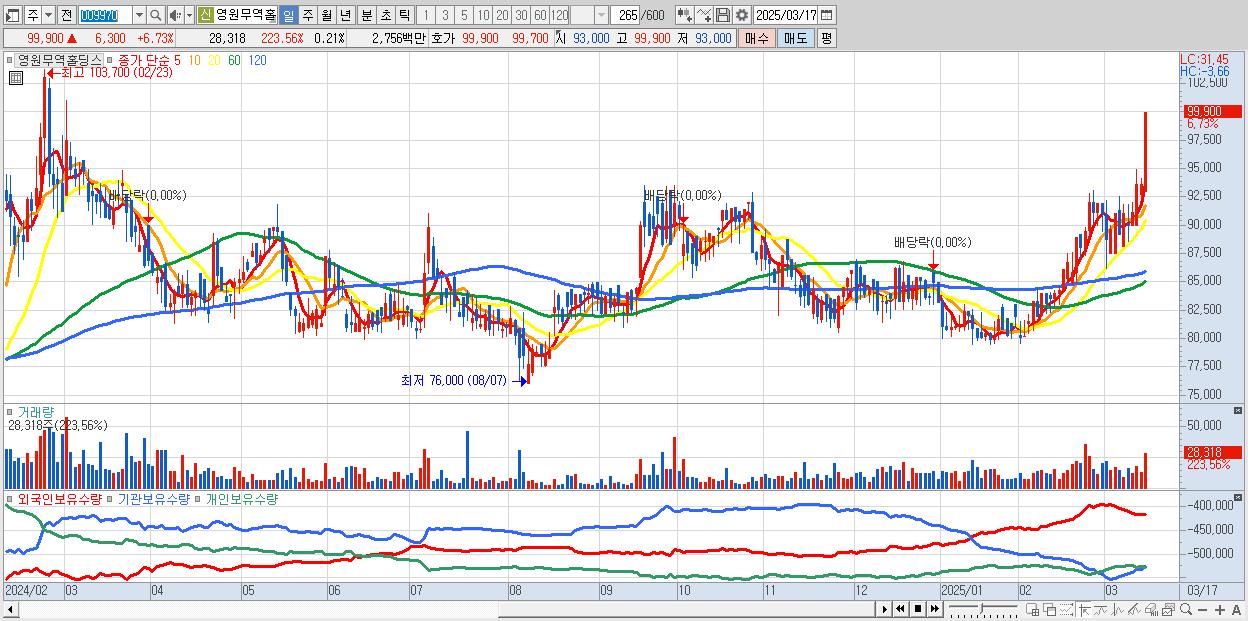This screenshot has width=1248, height=621.
Task: Open the dropdown arrow beside the speaker icon
Action: click(x=189, y=15)
